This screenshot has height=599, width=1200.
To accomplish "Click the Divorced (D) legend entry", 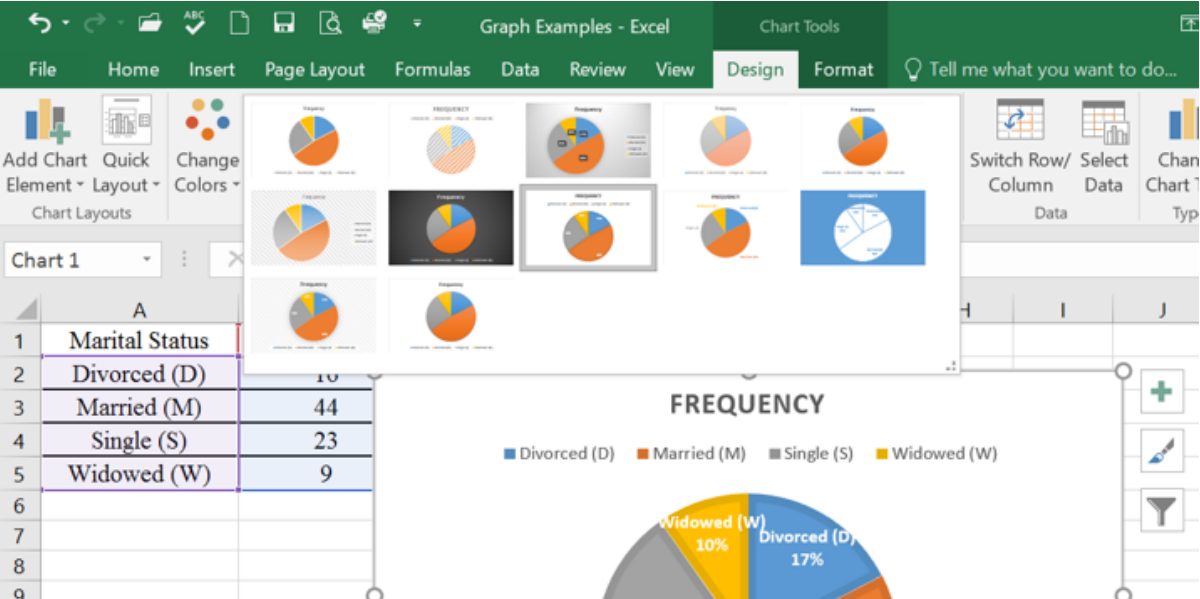I will 559,453.
